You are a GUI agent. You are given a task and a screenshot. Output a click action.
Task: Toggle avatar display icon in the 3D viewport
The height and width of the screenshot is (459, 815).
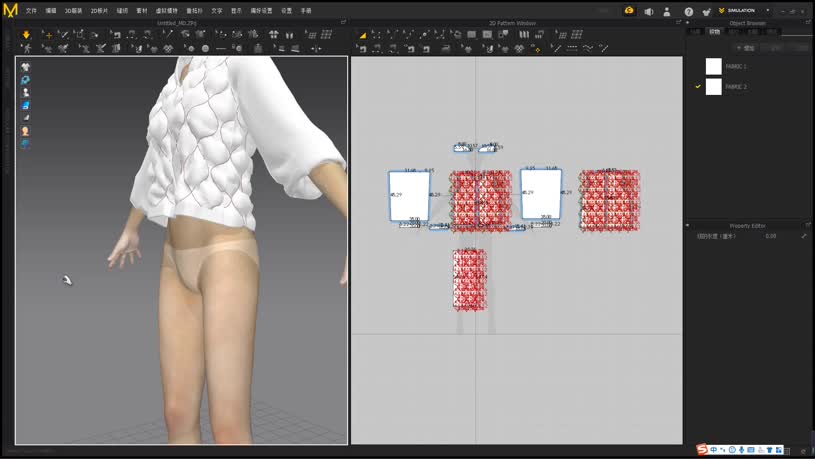pos(25,93)
